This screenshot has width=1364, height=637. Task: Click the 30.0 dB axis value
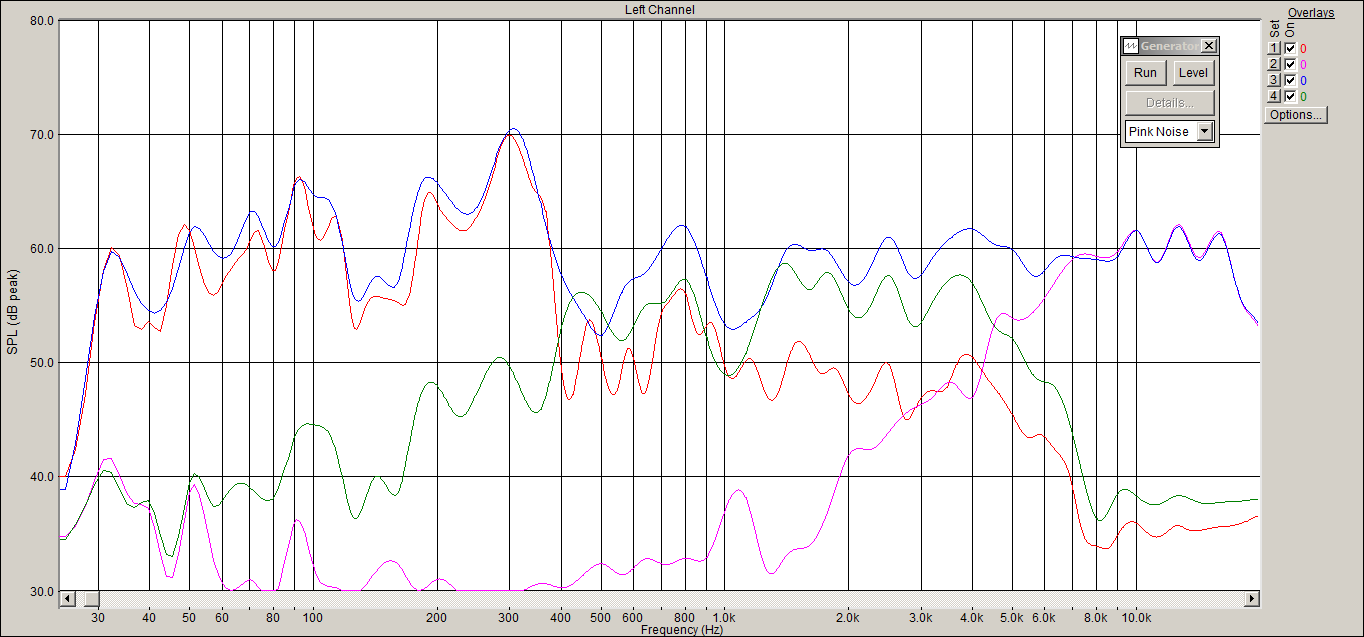pyautogui.click(x=41, y=590)
